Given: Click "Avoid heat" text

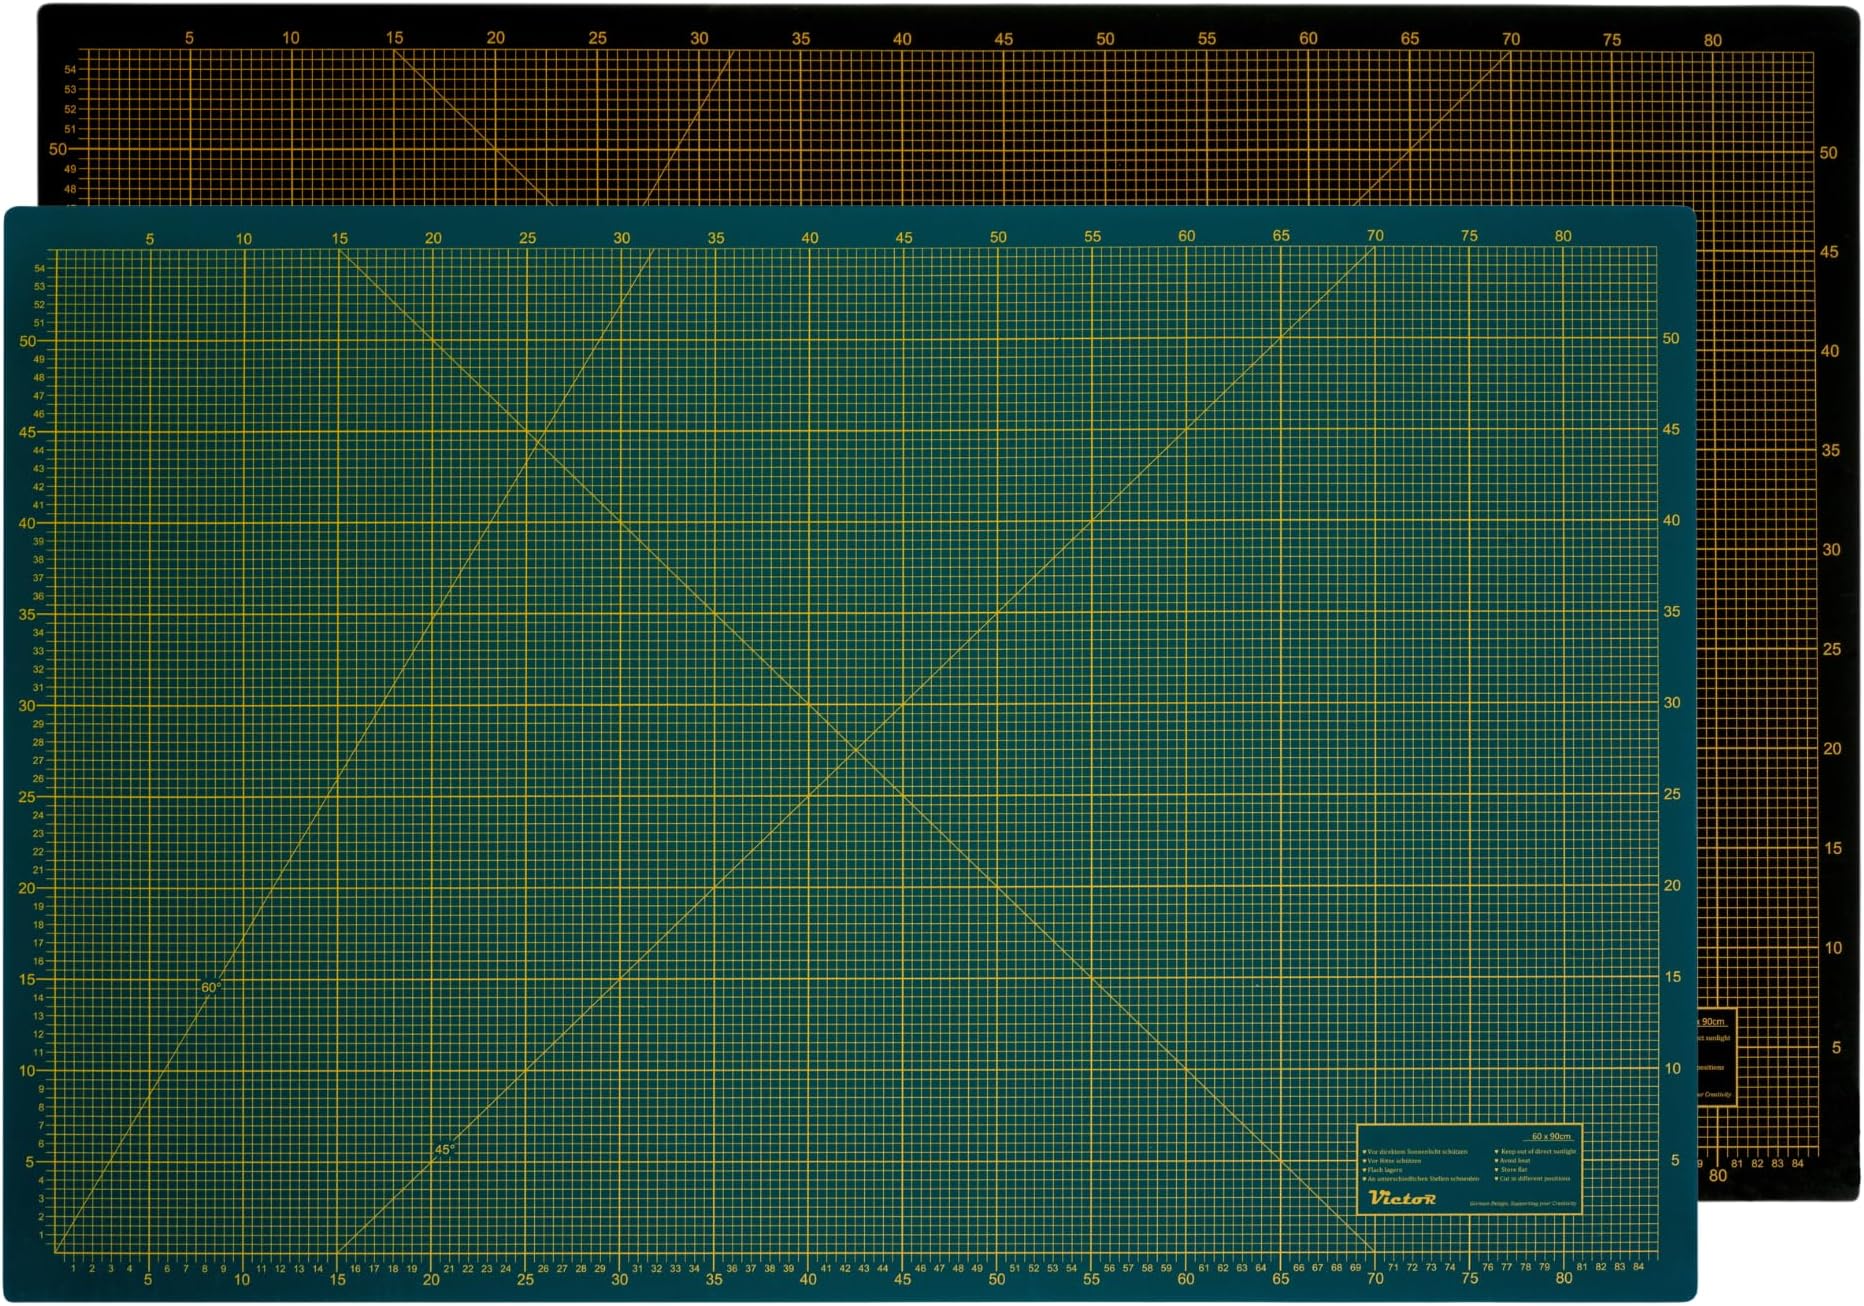Looking at the screenshot, I should (1515, 1161).
